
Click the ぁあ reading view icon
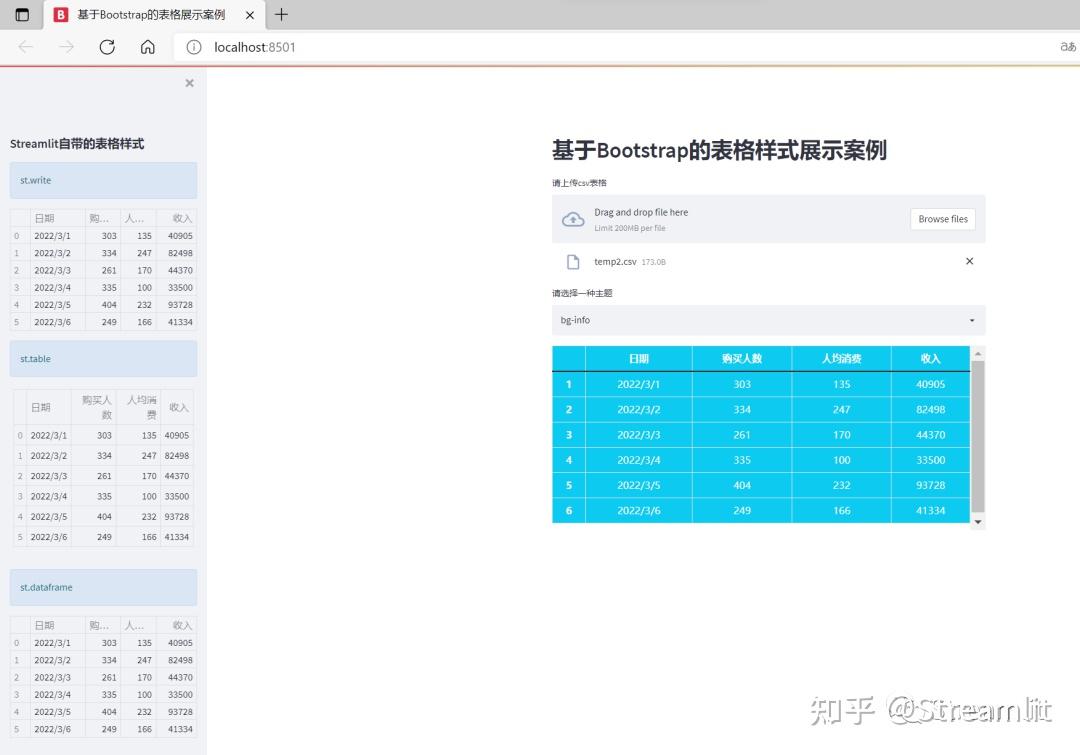coord(1067,46)
